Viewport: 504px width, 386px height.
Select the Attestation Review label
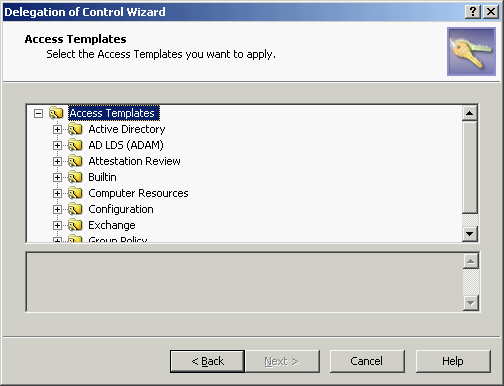134,161
